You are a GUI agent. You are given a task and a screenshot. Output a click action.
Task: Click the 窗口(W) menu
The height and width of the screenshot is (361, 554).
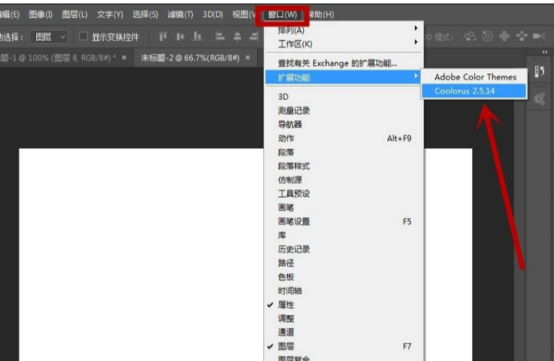click(x=282, y=15)
